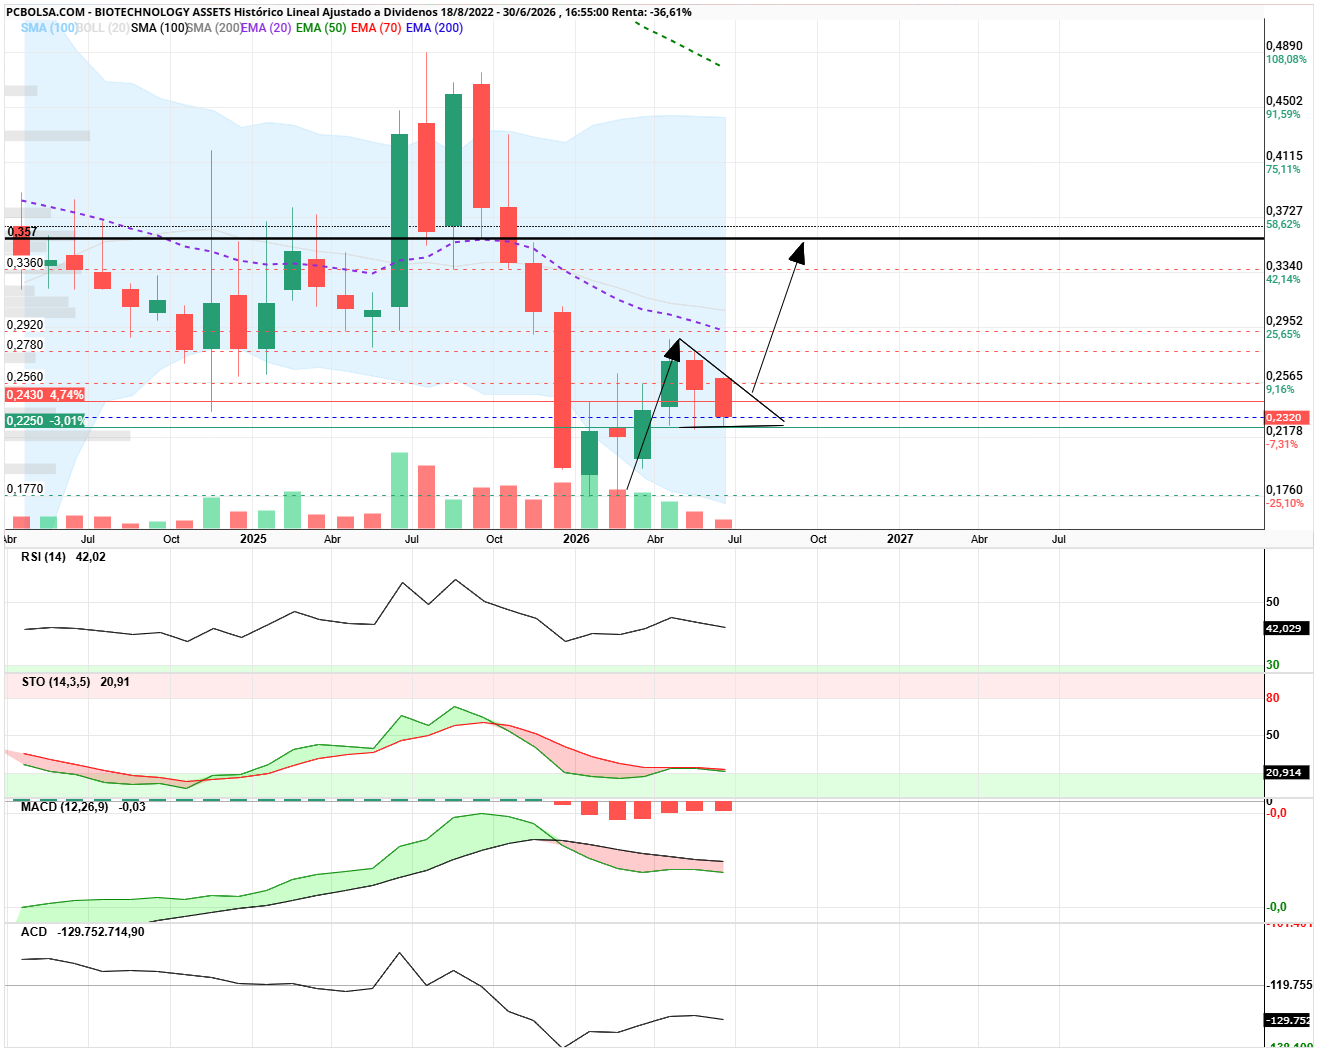
Task: Click the green '0,2250 -3,01%' level tag
Action: point(45,421)
